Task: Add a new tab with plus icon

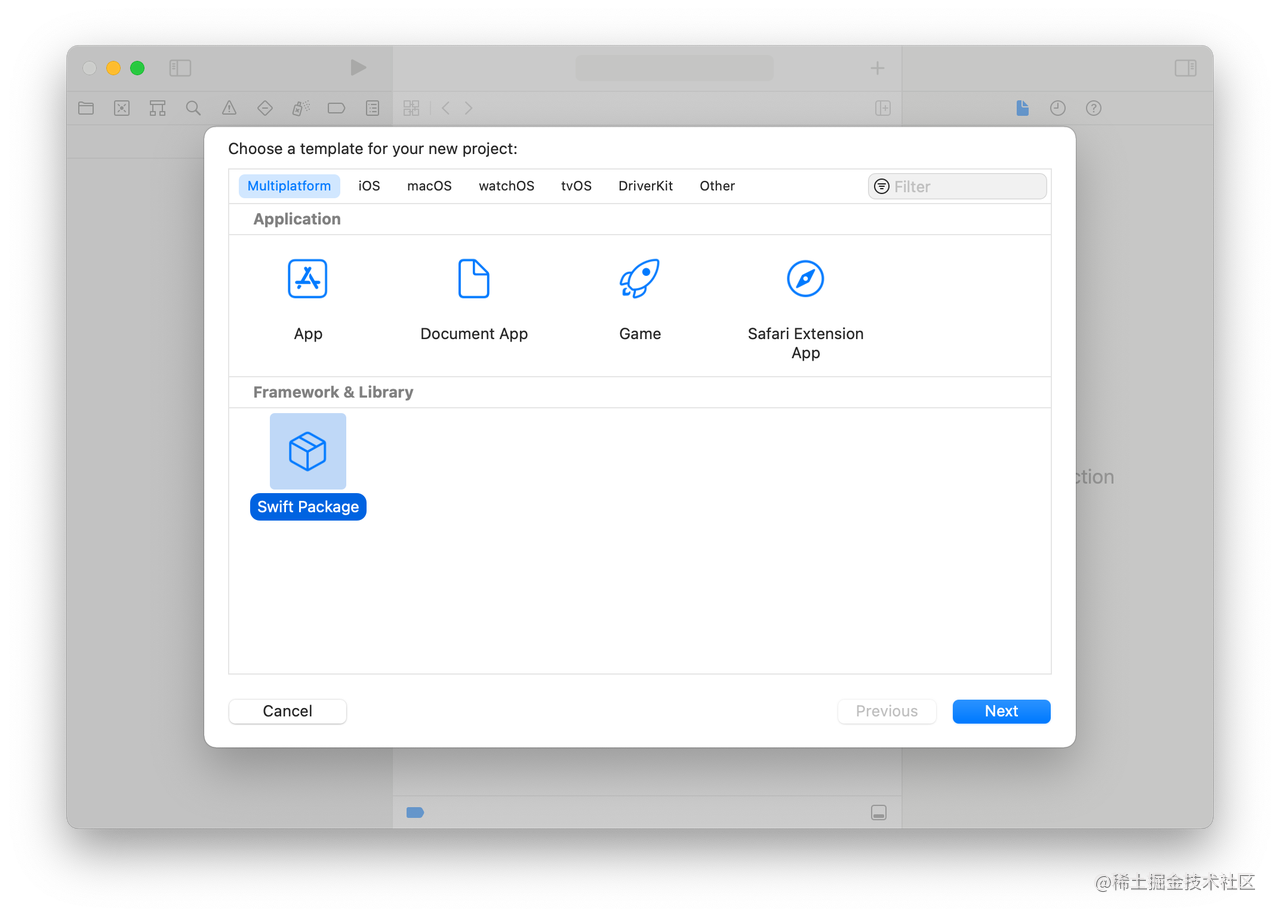Action: click(x=877, y=68)
